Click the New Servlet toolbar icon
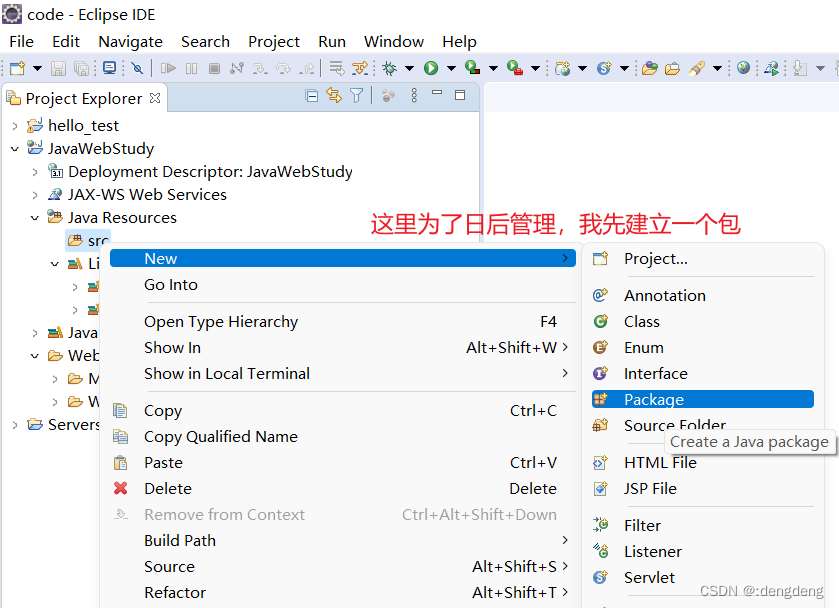This screenshot has height=608, width=839. click(x=604, y=68)
